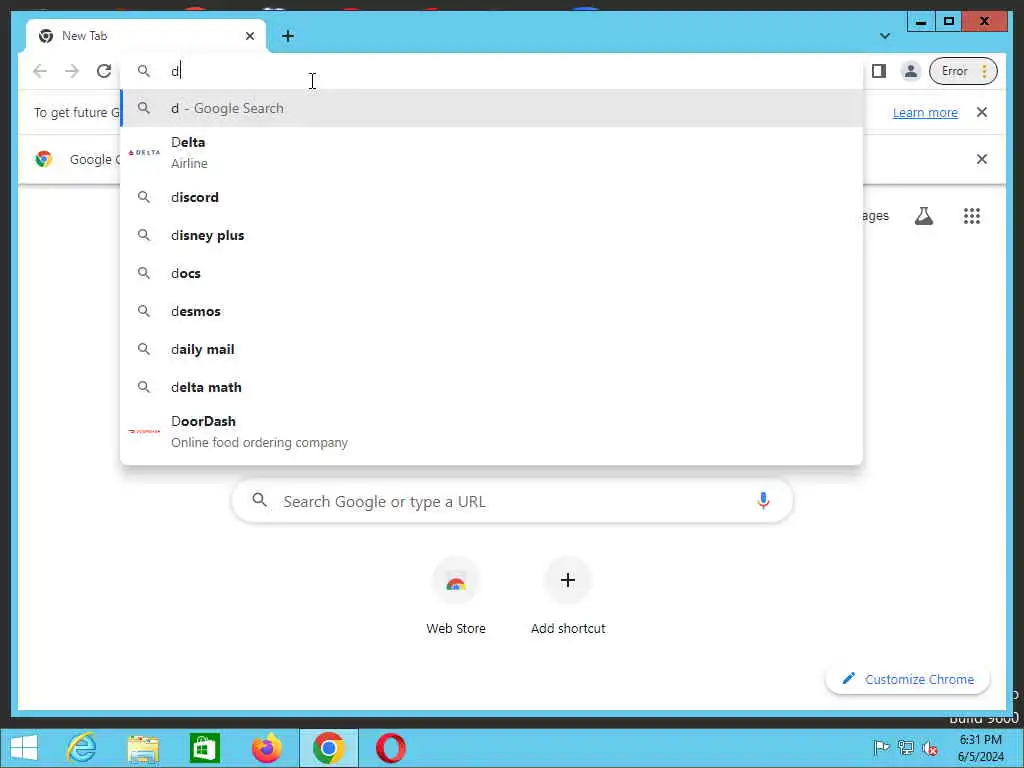Viewport: 1024px width, 768px height.
Task: Open the Search Labs flask icon
Action: point(923,216)
